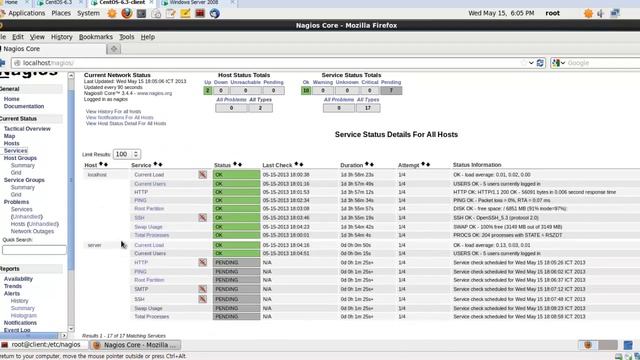Image resolution: width=640 pixels, height=360 pixels.
Task: Select the Nagios Core browser tab
Action: [52, 49]
